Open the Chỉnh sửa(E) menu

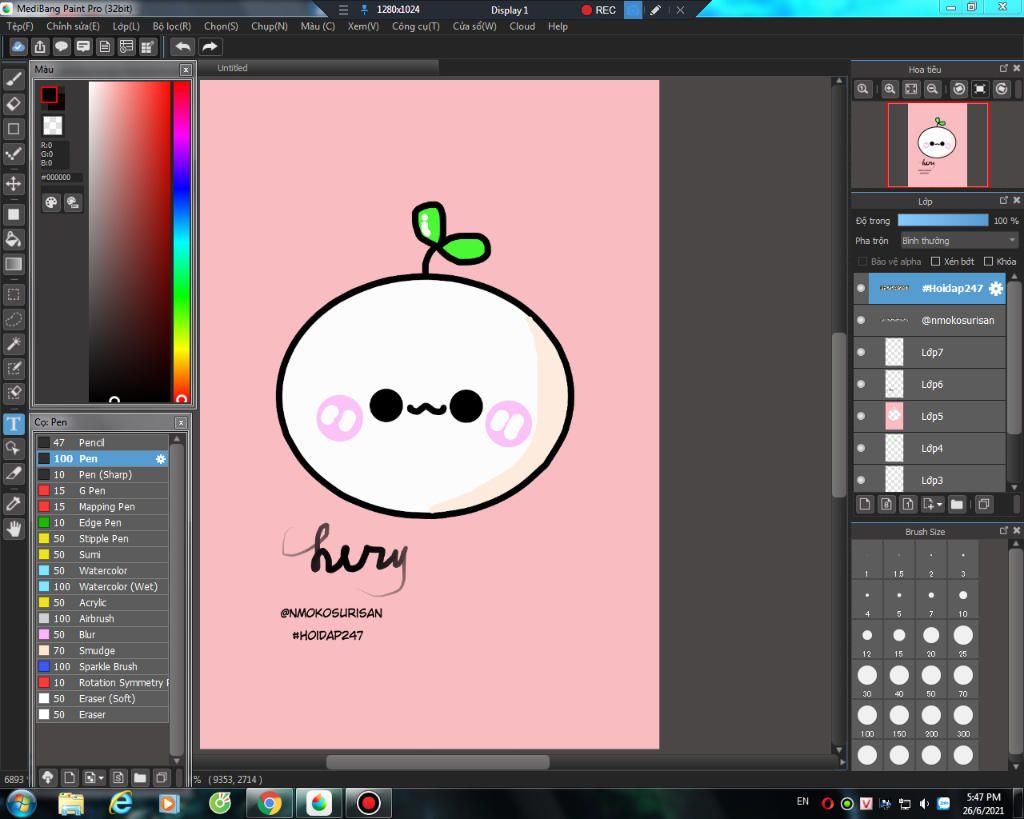pos(72,26)
